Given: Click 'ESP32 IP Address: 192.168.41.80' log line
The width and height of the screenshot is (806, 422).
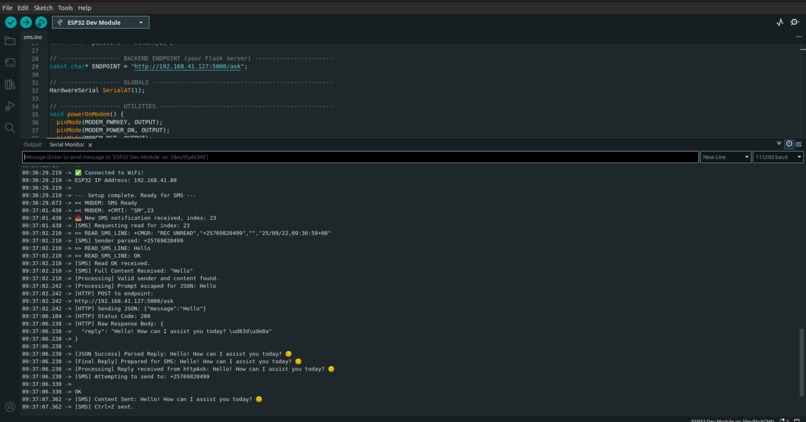Looking at the screenshot, I should [x=99, y=180].
